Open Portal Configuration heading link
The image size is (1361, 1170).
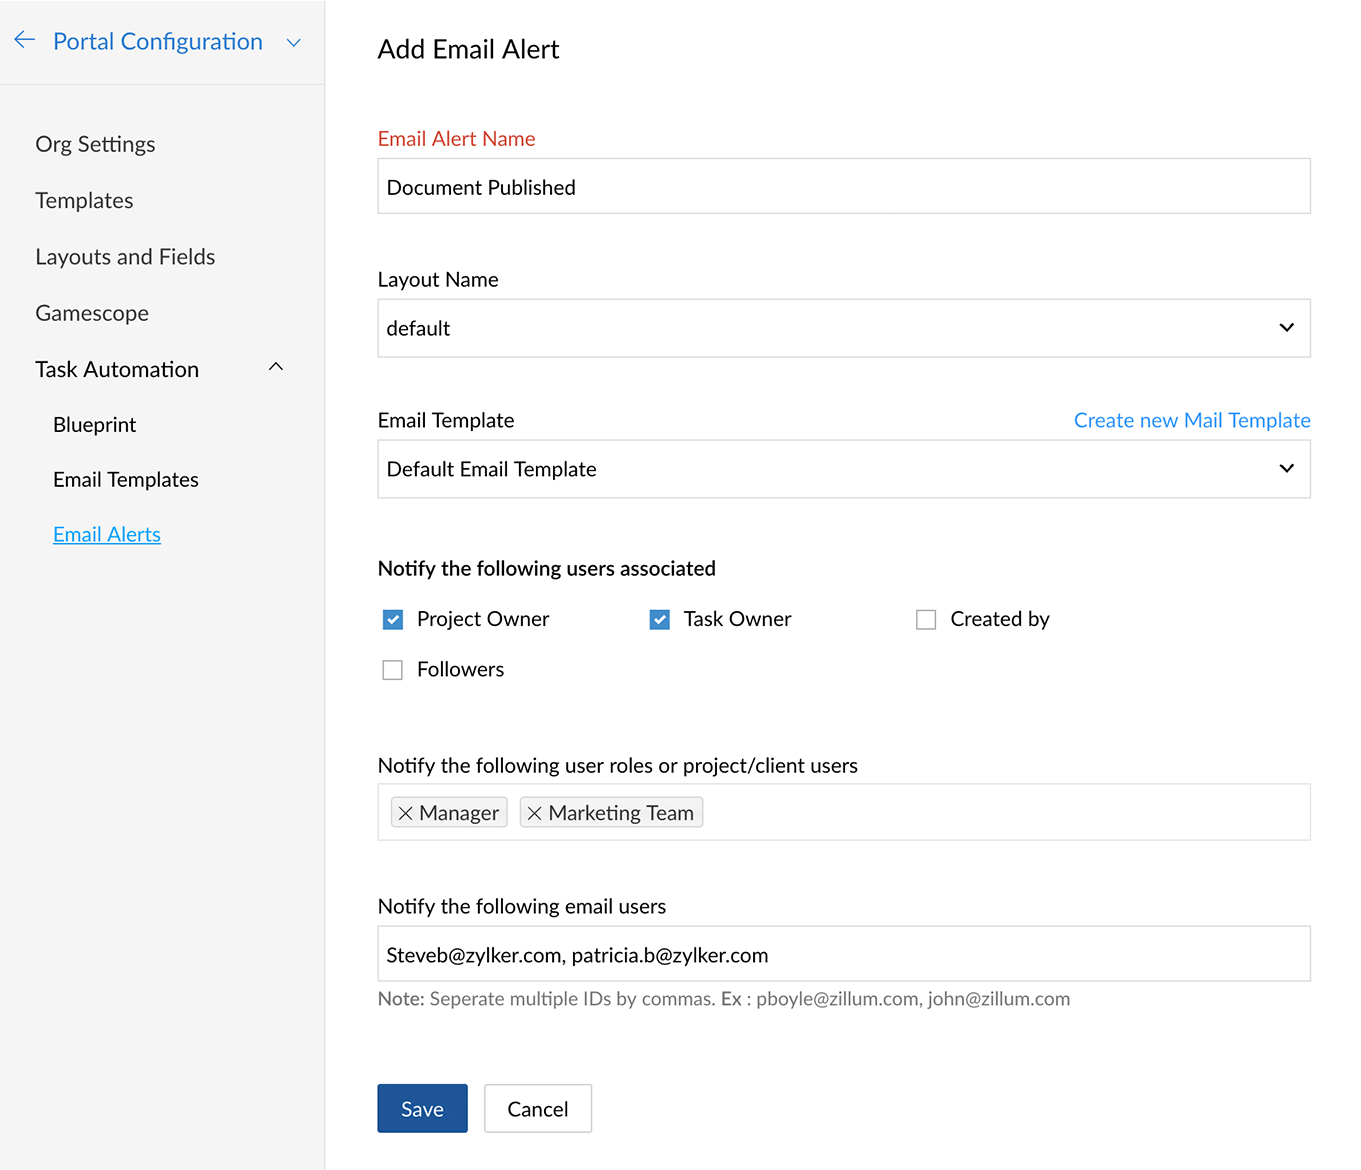click(x=158, y=41)
